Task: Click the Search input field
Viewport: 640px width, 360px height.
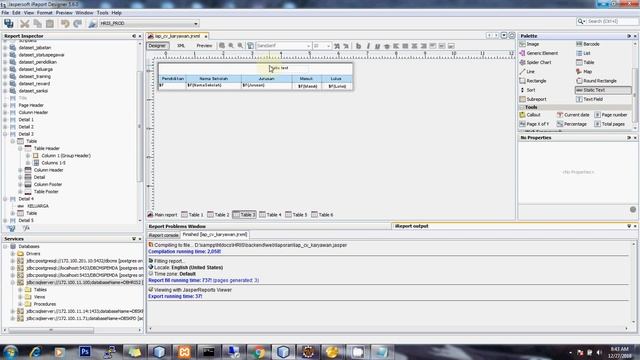Action: (x=611, y=21)
